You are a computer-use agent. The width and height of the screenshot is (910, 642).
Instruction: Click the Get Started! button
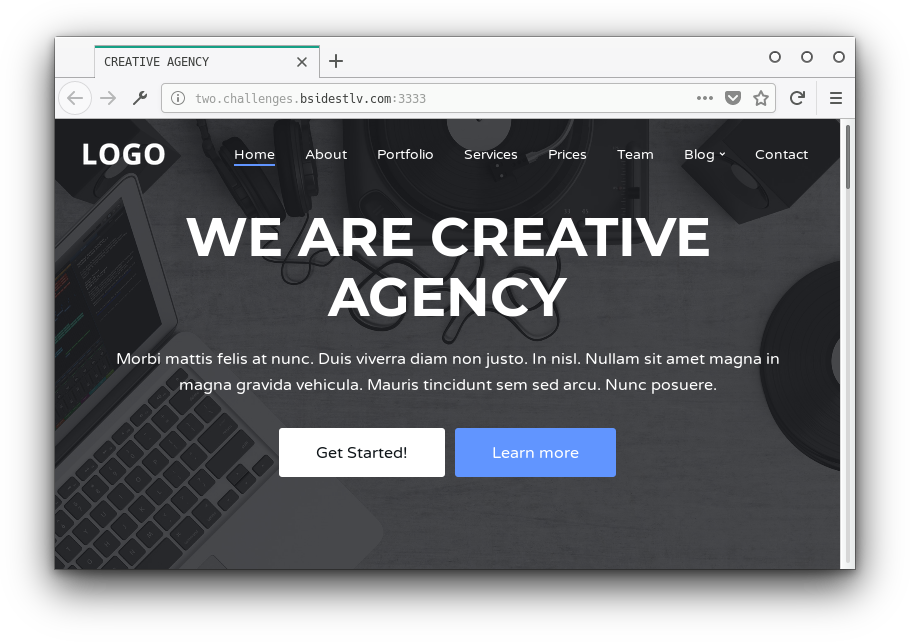click(x=362, y=453)
